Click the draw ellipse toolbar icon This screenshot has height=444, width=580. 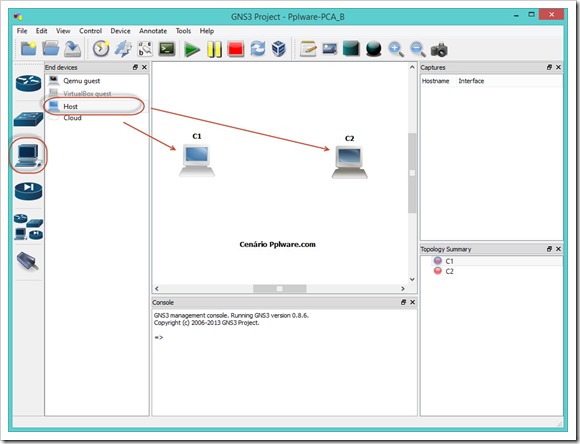click(x=373, y=49)
